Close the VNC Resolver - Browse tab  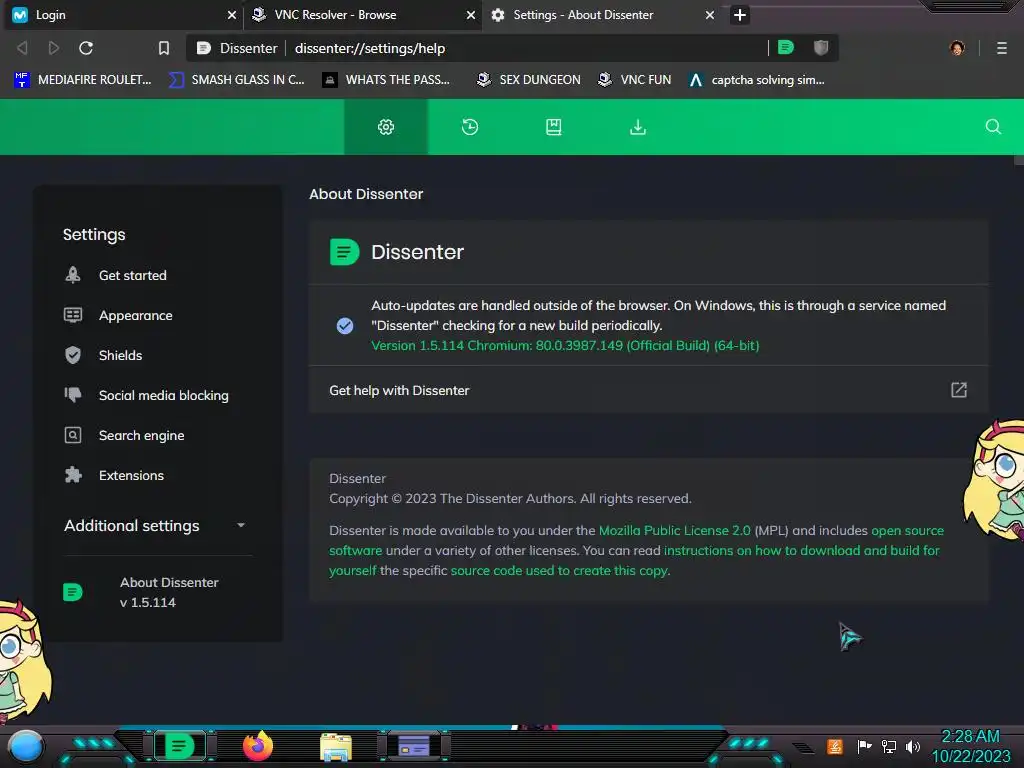[470, 14]
